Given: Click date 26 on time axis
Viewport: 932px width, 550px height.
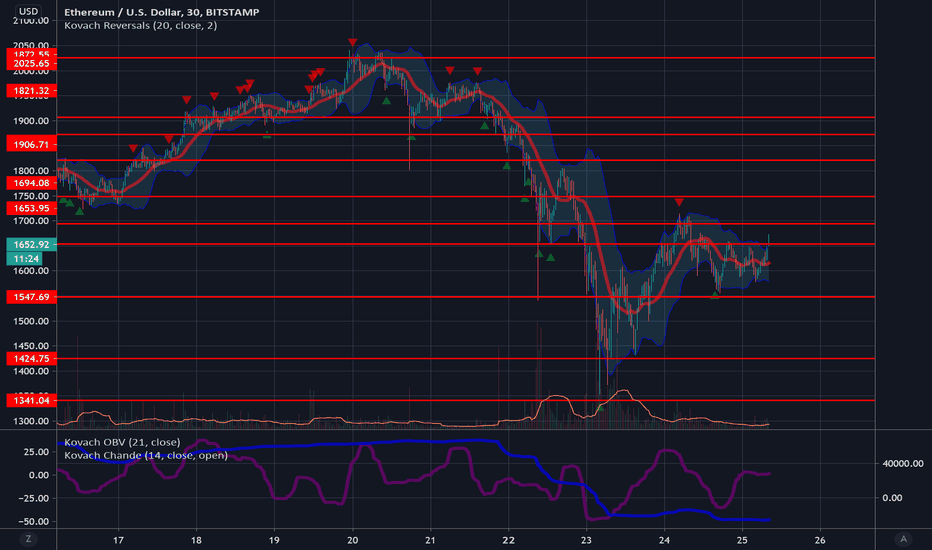Looking at the screenshot, I should coord(820,540).
